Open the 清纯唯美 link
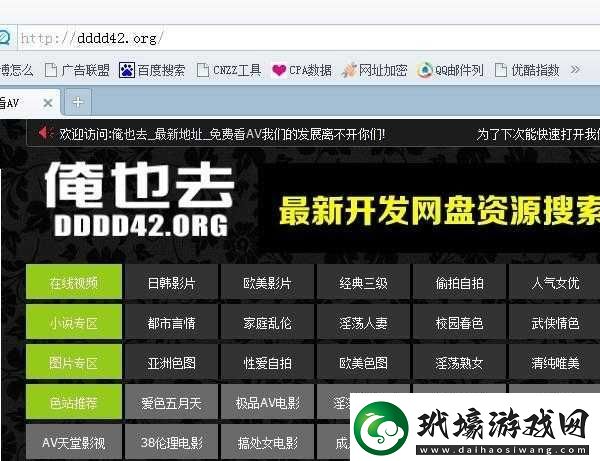The height and width of the screenshot is (461, 600). (x=555, y=363)
